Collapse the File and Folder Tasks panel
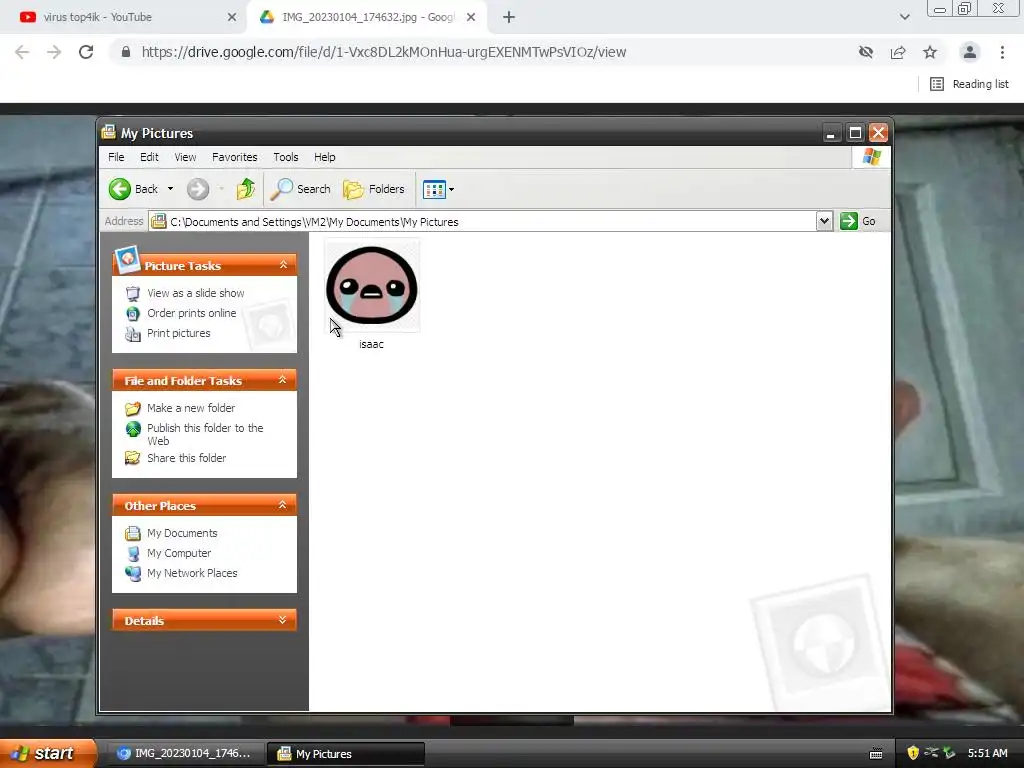The width and height of the screenshot is (1024, 768). 283,380
